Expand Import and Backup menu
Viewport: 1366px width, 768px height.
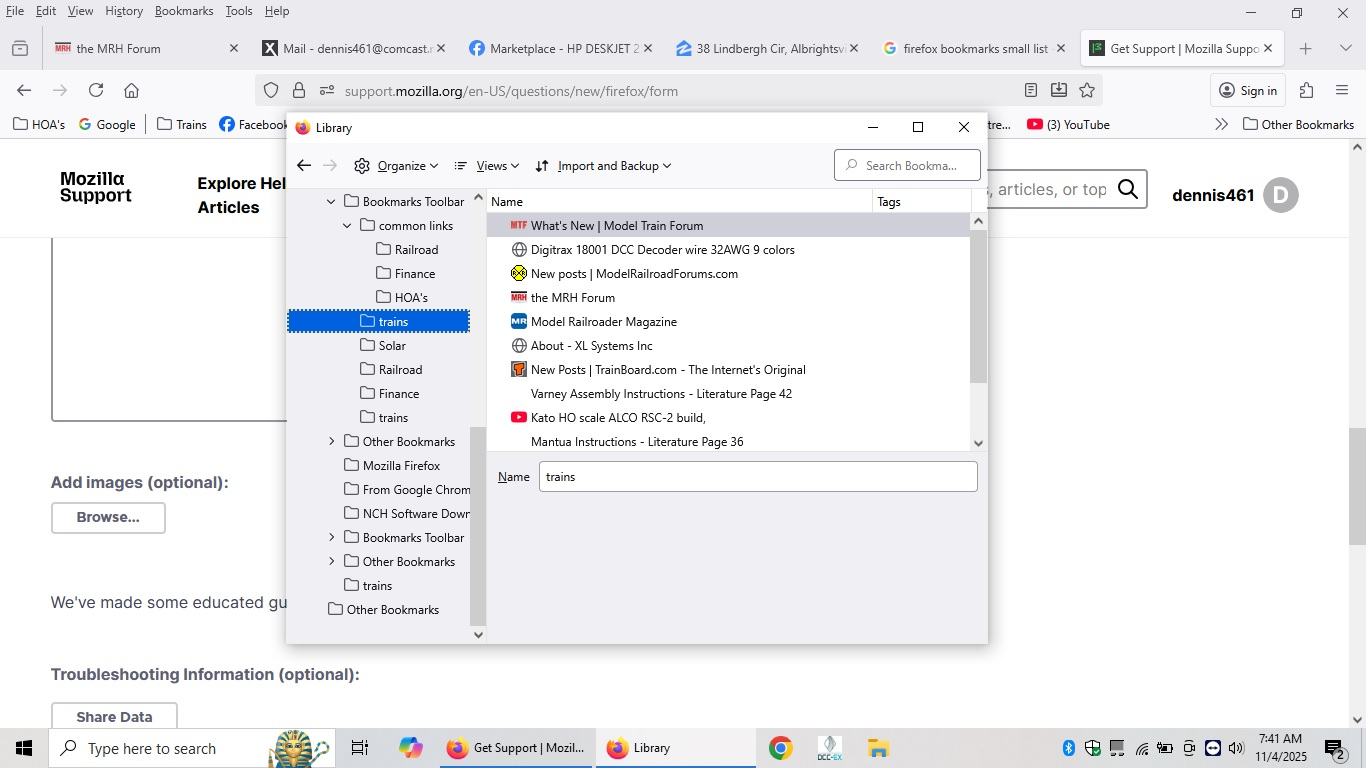coord(604,166)
